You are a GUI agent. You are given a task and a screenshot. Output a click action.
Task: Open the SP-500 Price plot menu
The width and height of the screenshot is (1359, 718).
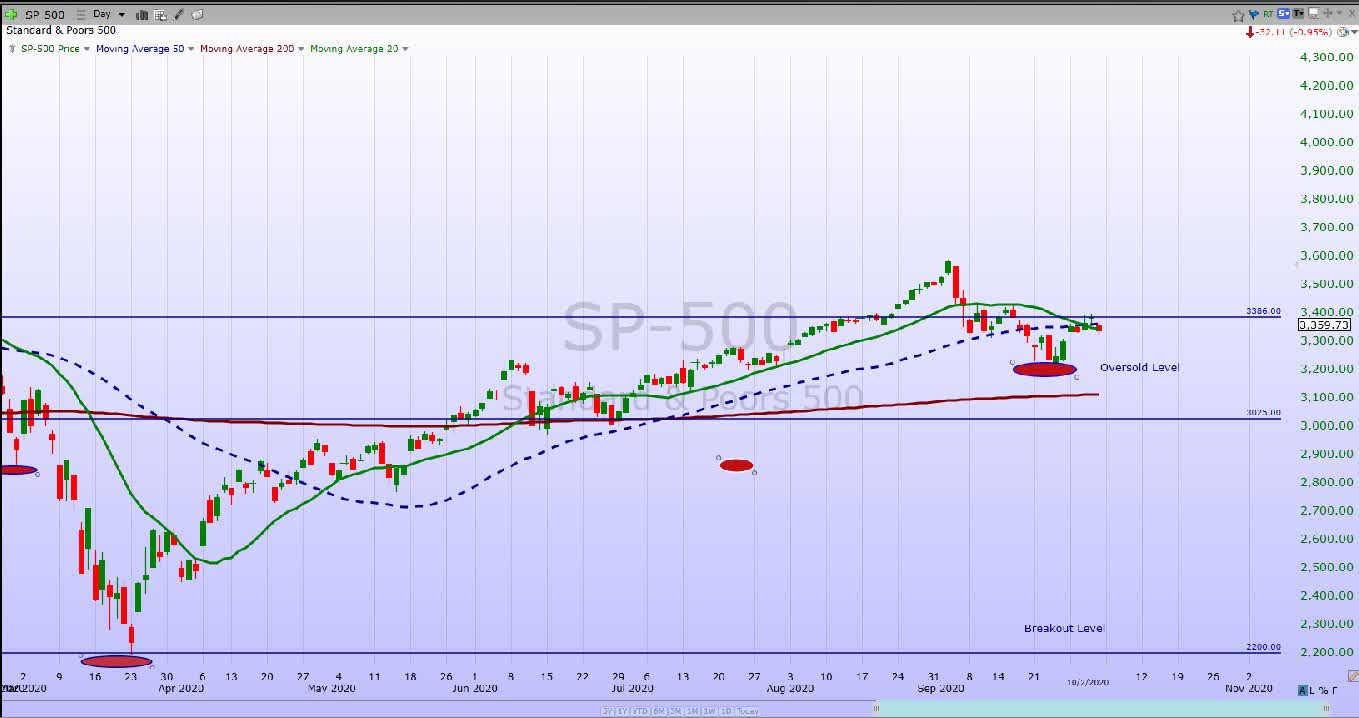(55, 48)
